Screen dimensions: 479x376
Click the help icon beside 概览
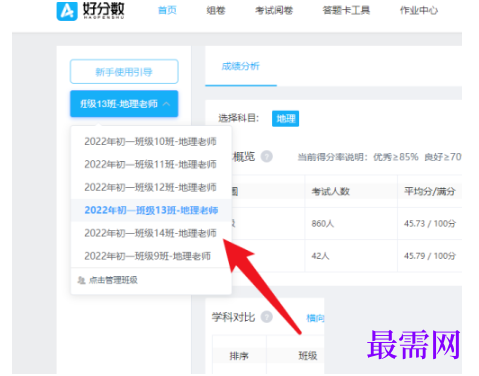[x=266, y=156]
